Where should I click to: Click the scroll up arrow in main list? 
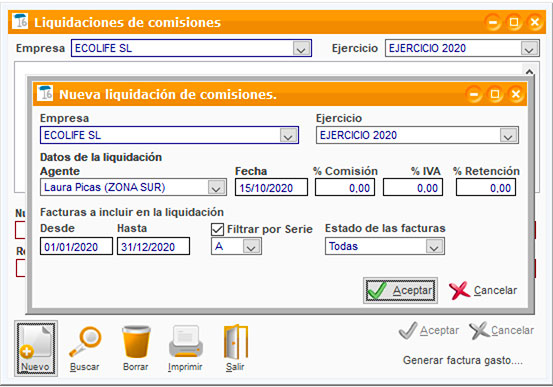click(529, 72)
